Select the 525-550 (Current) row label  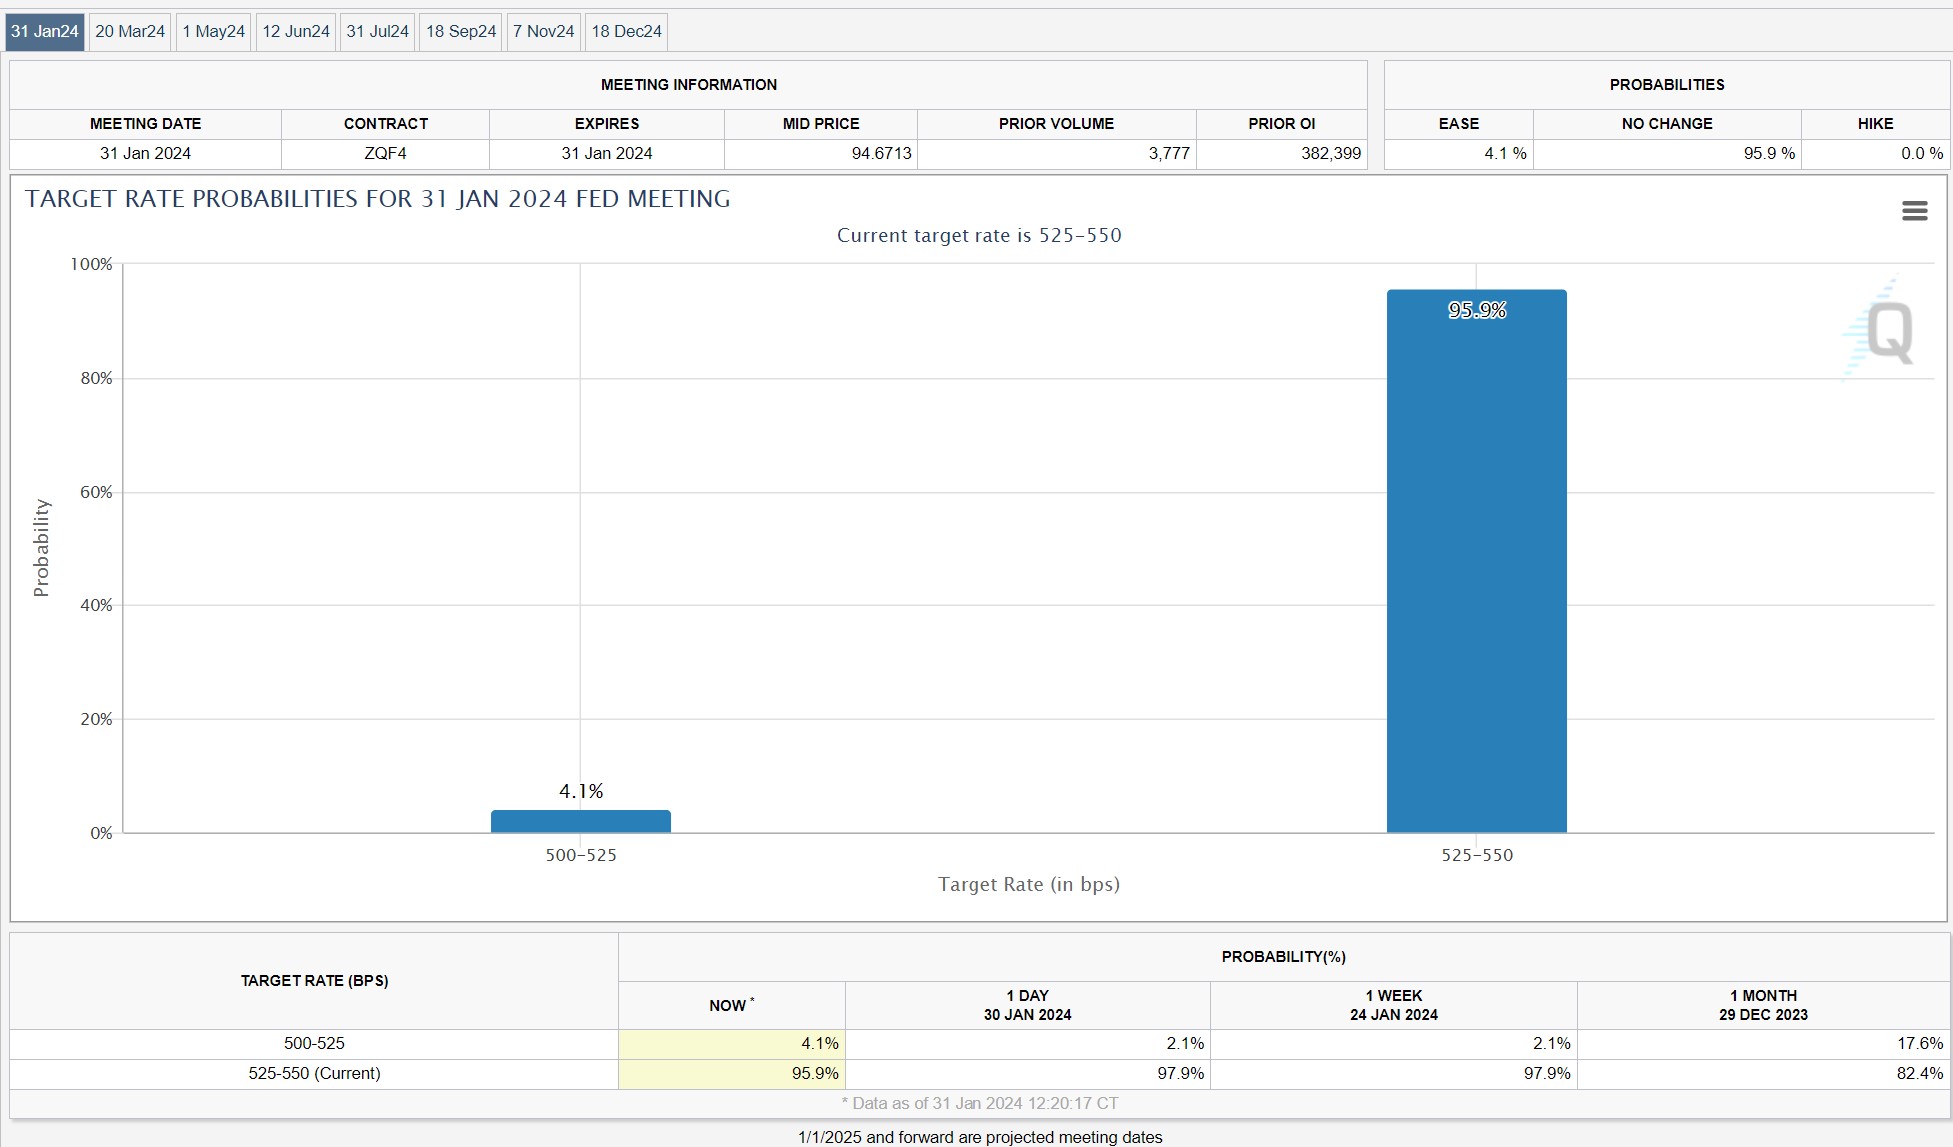[x=314, y=1073]
